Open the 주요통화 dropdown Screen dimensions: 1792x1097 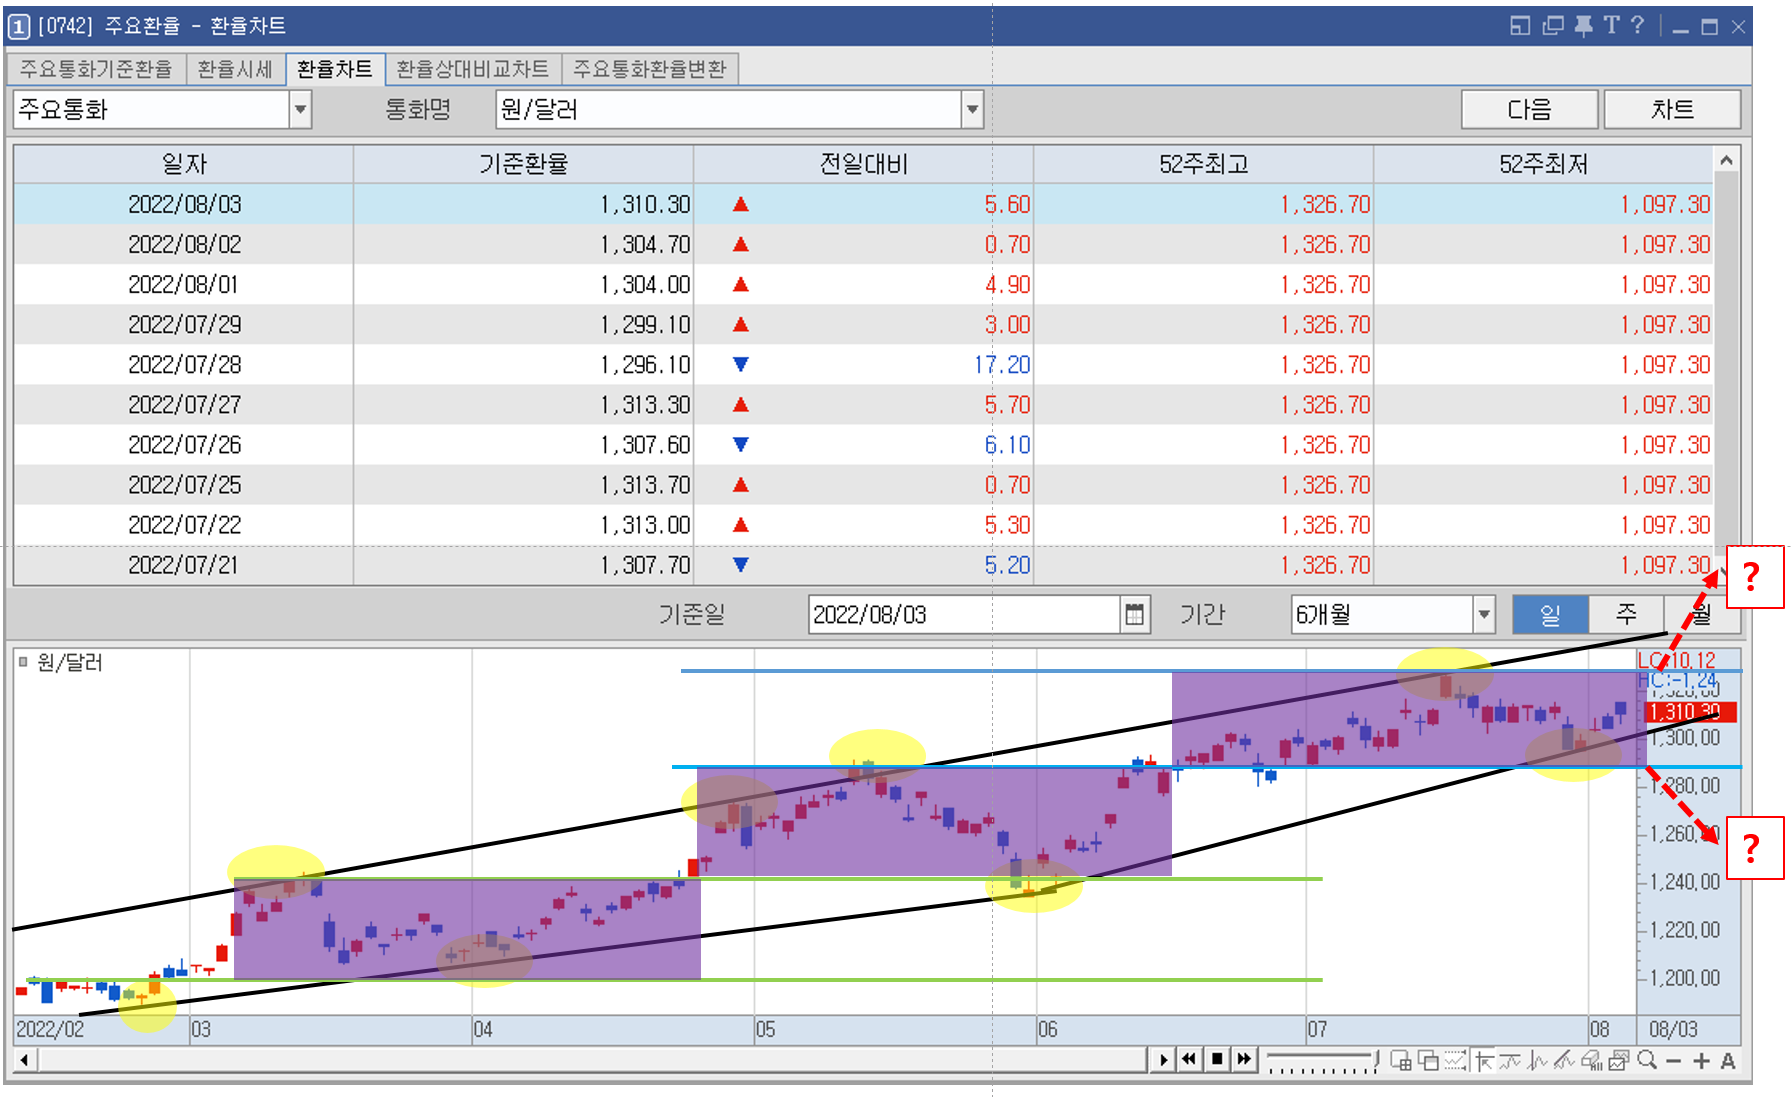[x=300, y=109]
